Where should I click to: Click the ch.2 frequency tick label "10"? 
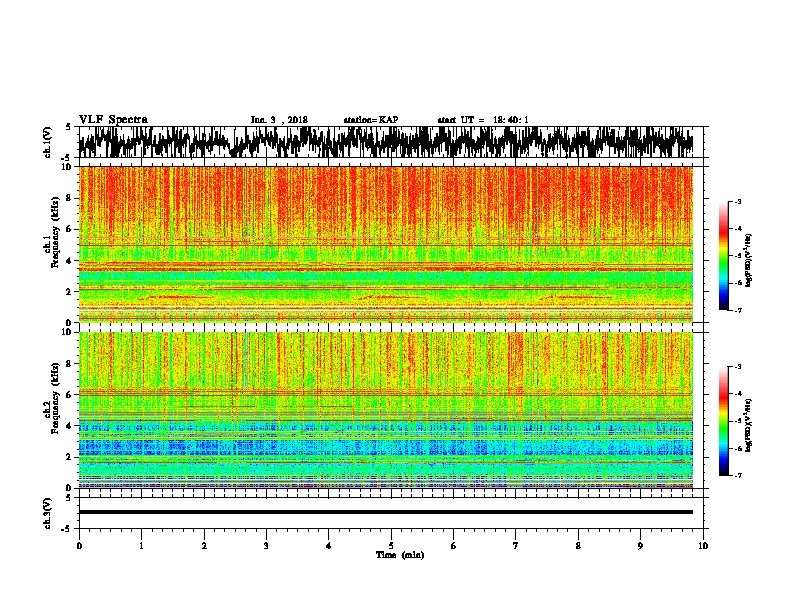click(x=66, y=332)
